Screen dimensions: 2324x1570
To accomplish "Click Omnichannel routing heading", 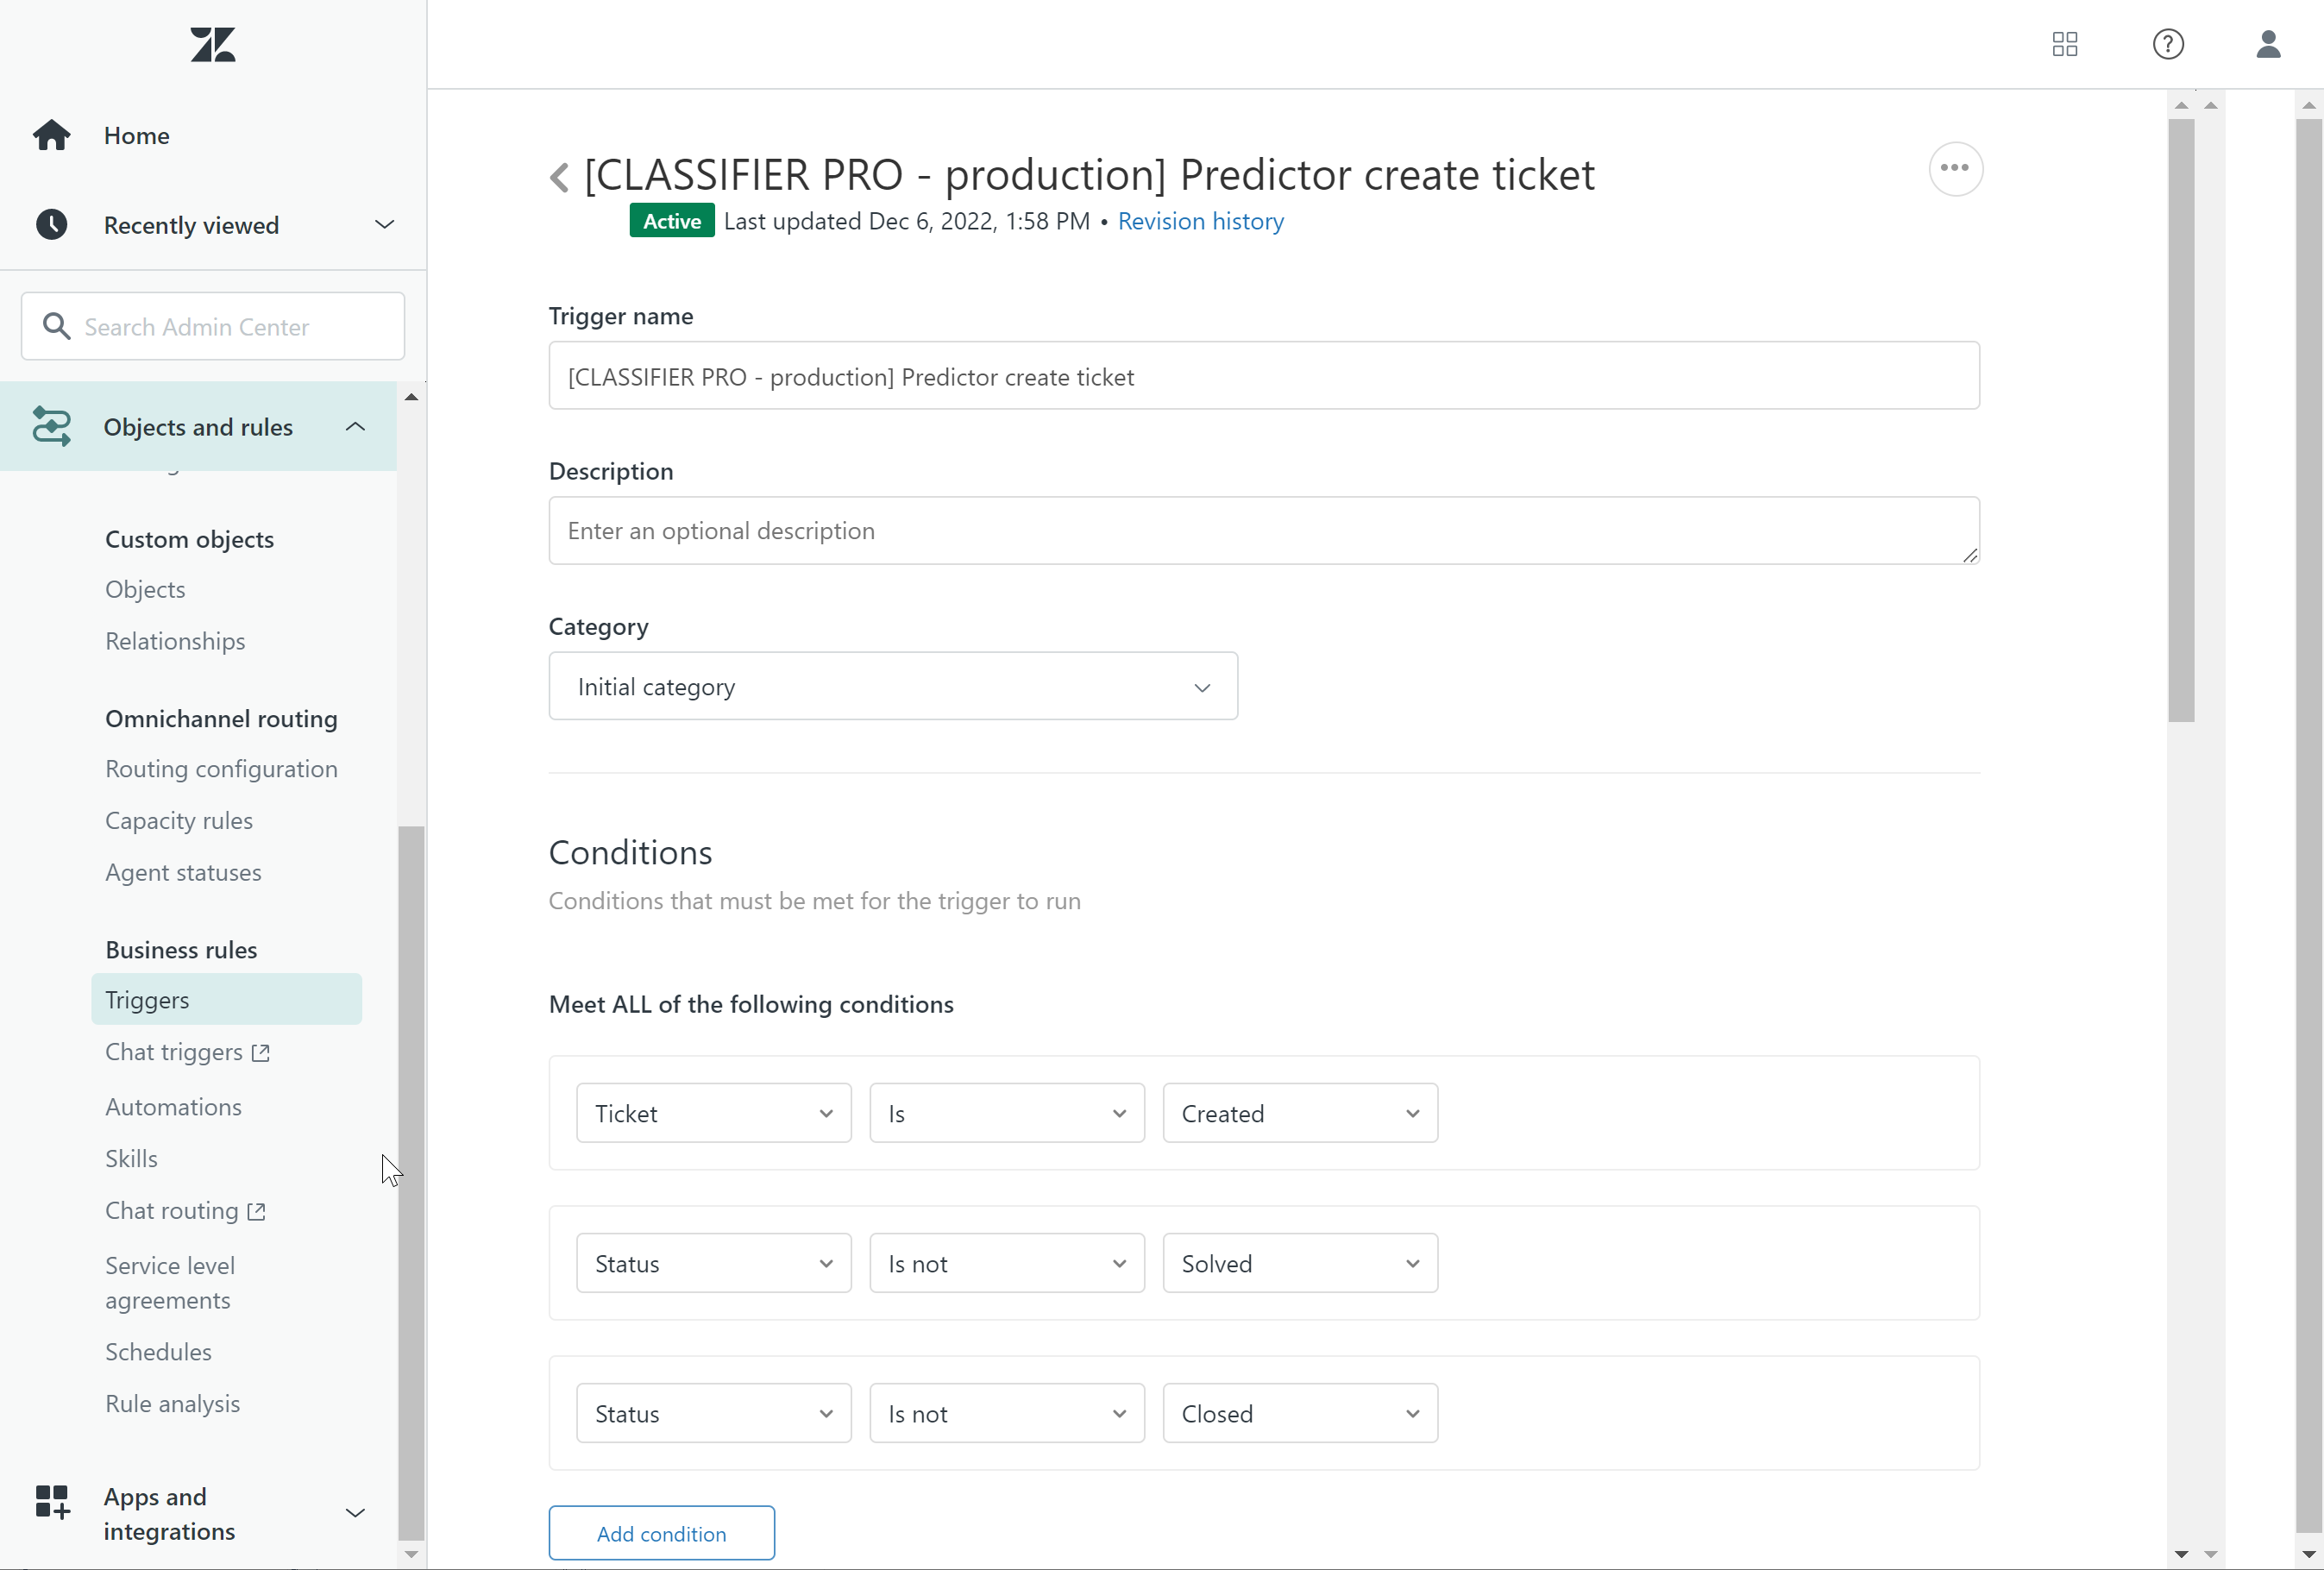I will tap(221, 719).
